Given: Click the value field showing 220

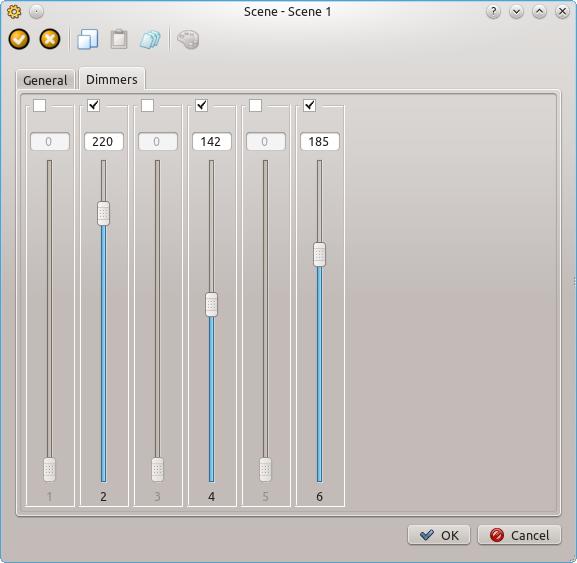Looking at the screenshot, I should coord(104,142).
